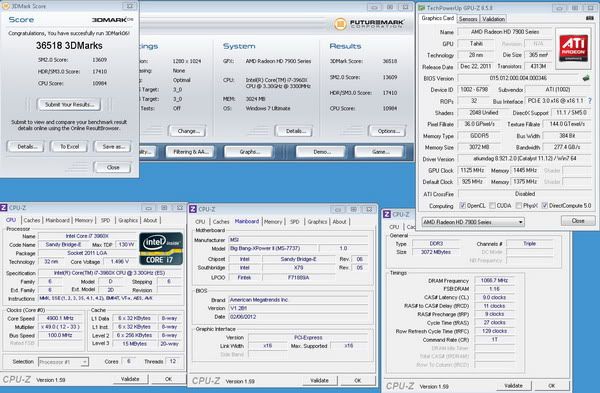Click the Core Voltage 1.496 V value
The width and height of the screenshot is (600, 393).
pos(119,262)
